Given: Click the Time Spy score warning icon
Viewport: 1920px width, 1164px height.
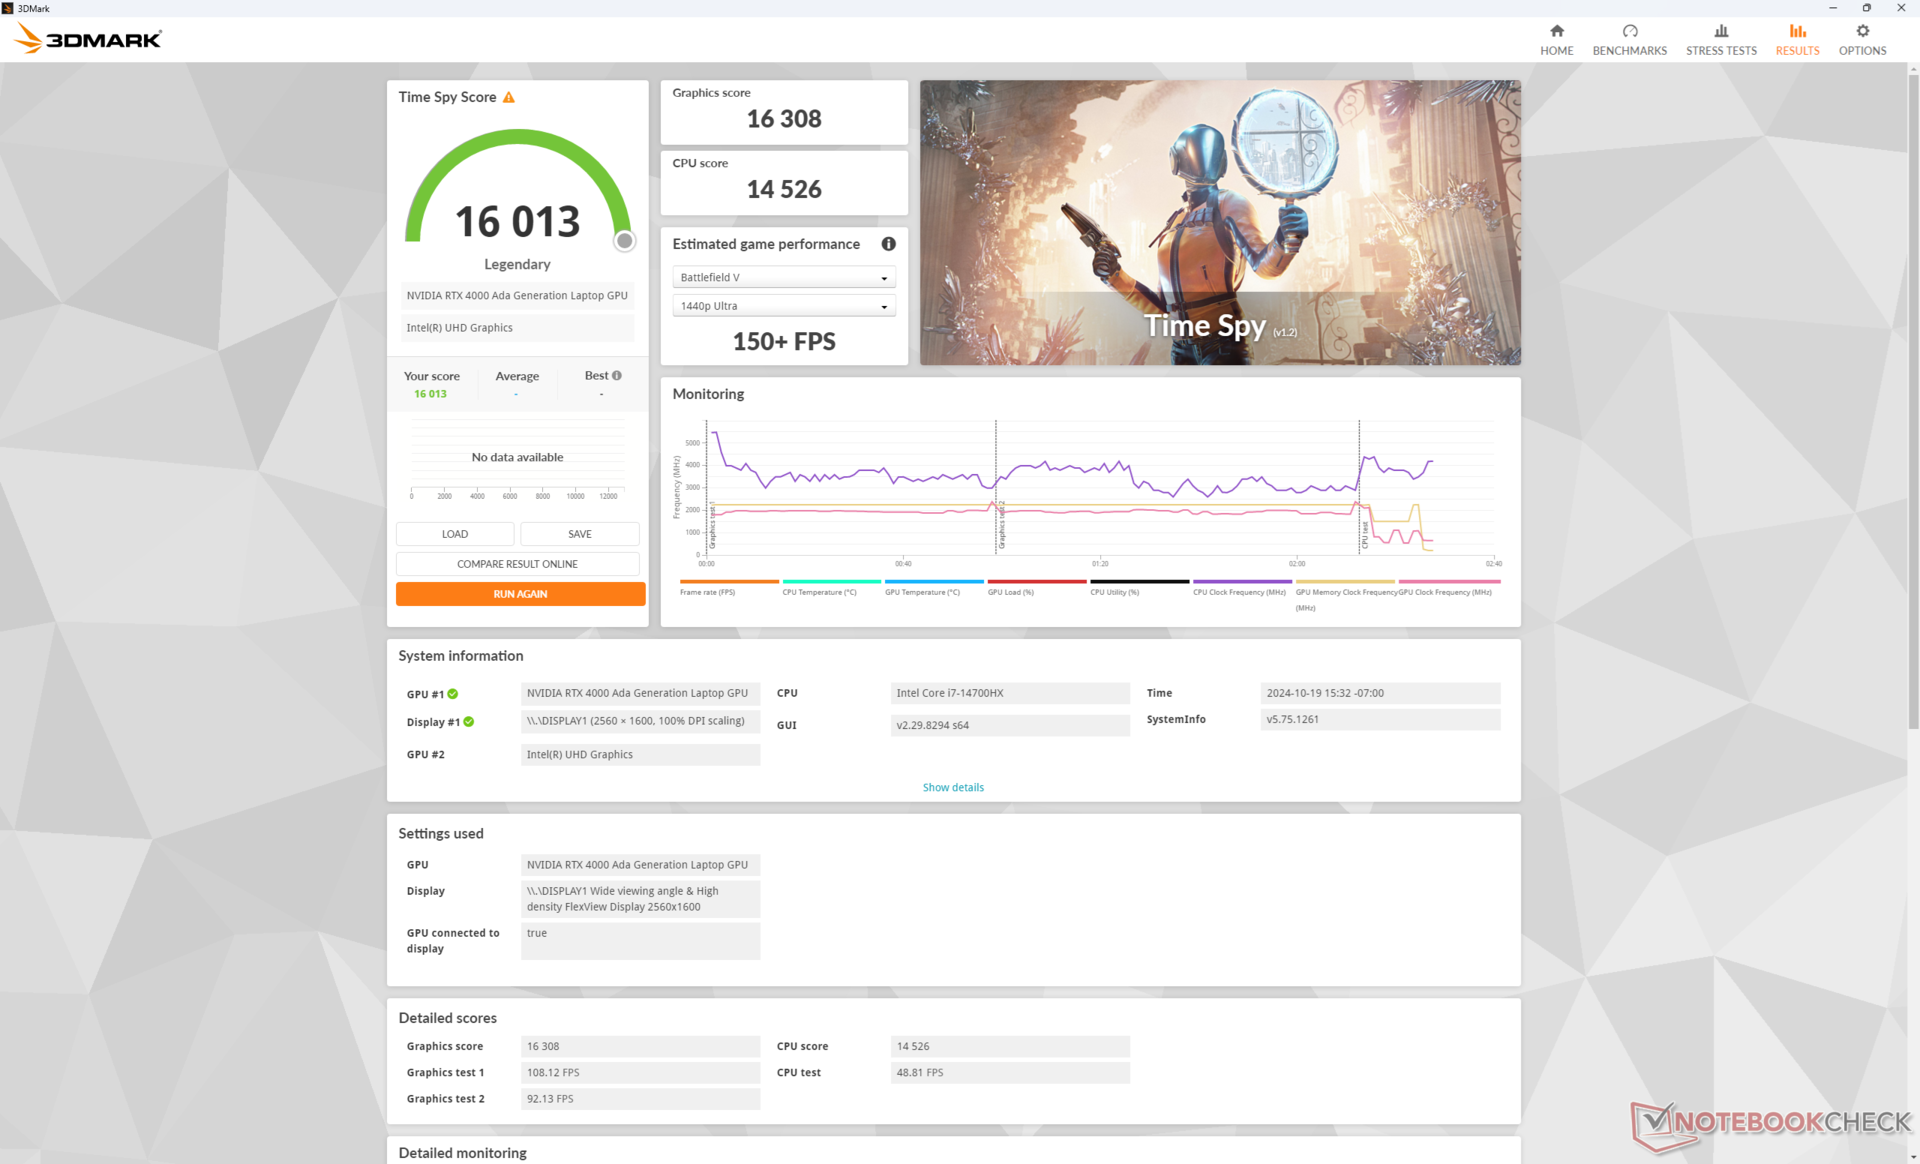Looking at the screenshot, I should click(x=509, y=97).
